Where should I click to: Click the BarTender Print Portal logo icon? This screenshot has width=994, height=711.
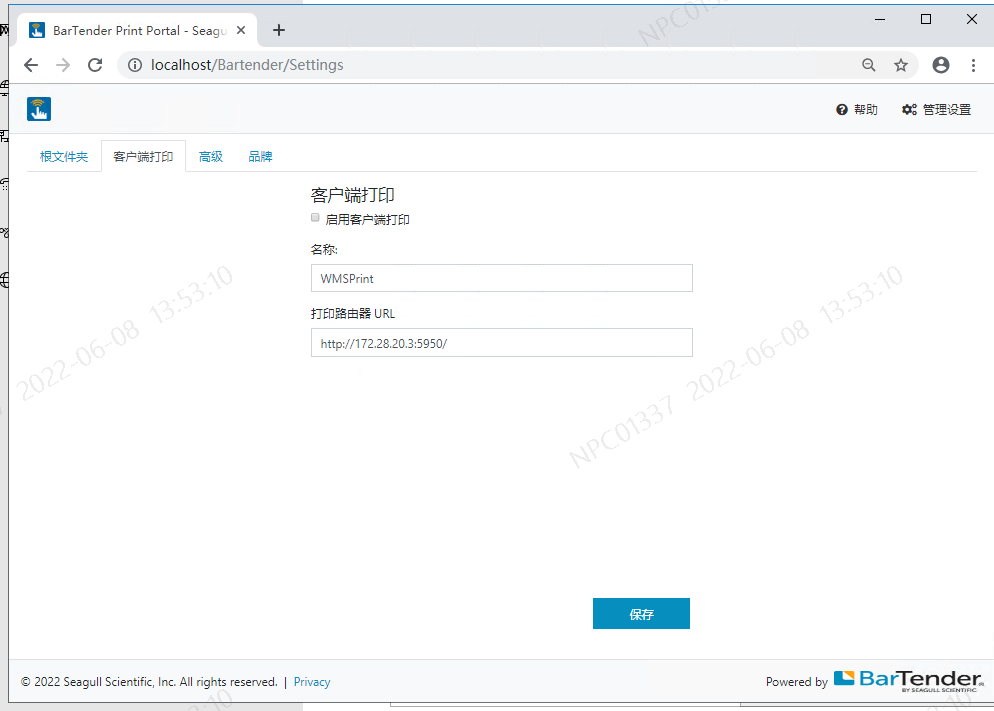[x=38, y=108]
